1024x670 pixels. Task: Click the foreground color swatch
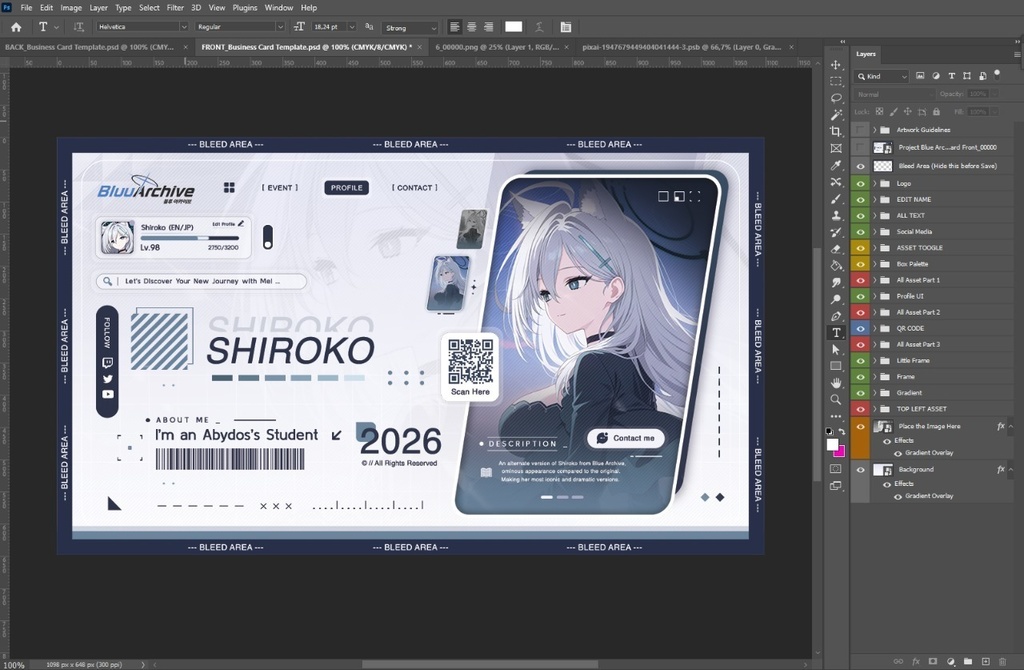[834, 444]
